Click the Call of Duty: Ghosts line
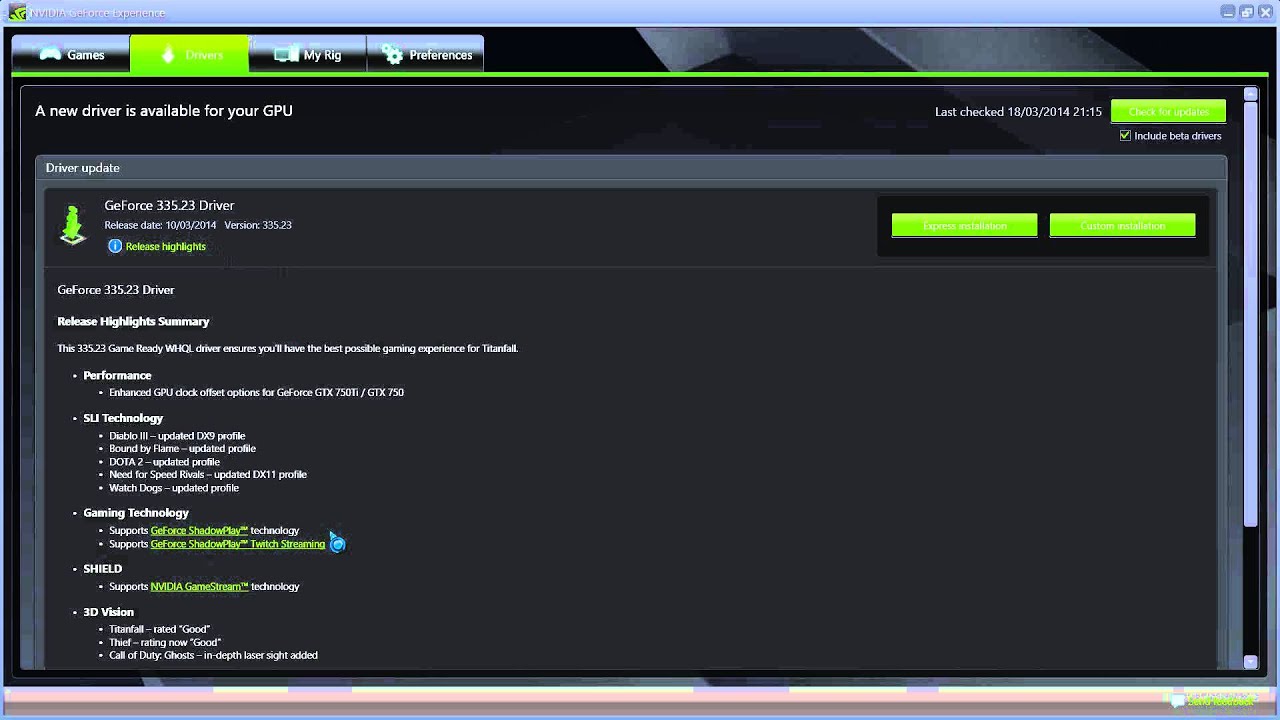The image size is (1280, 720). pyautogui.click(x=213, y=655)
